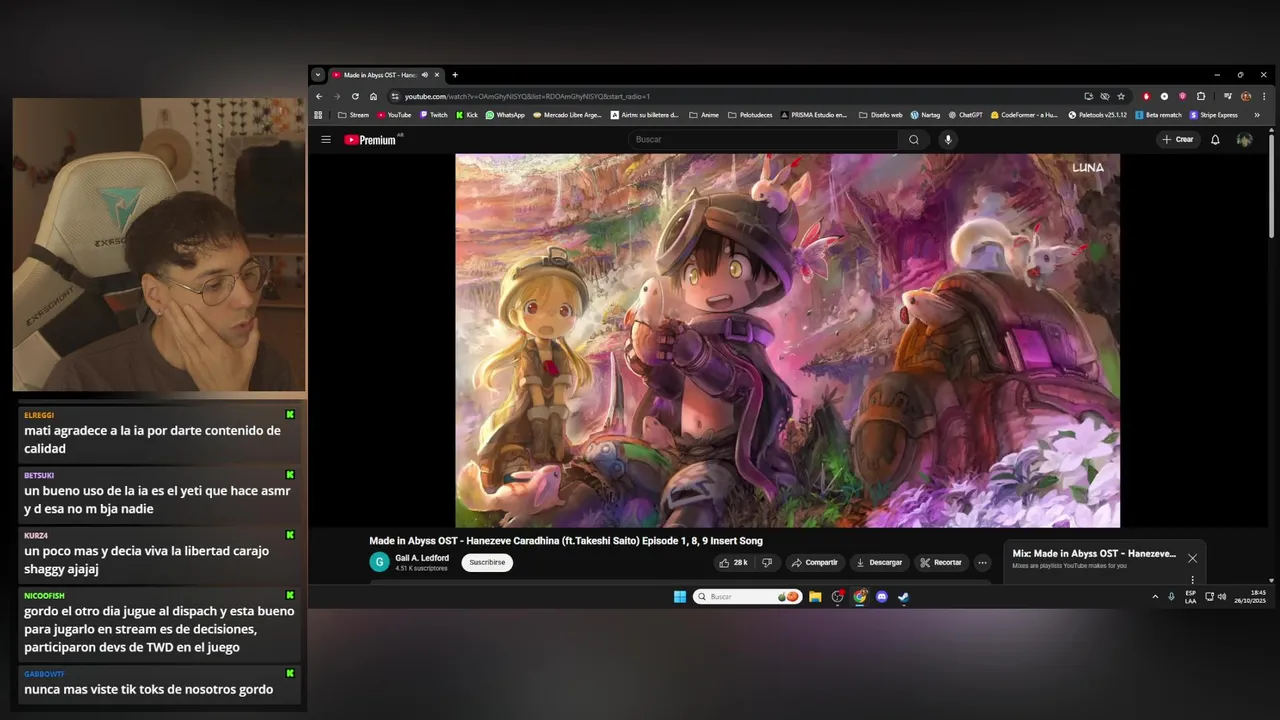The image size is (1280, 720).
Task: Close the Made in Abyss OST tab
Action: 437,75
